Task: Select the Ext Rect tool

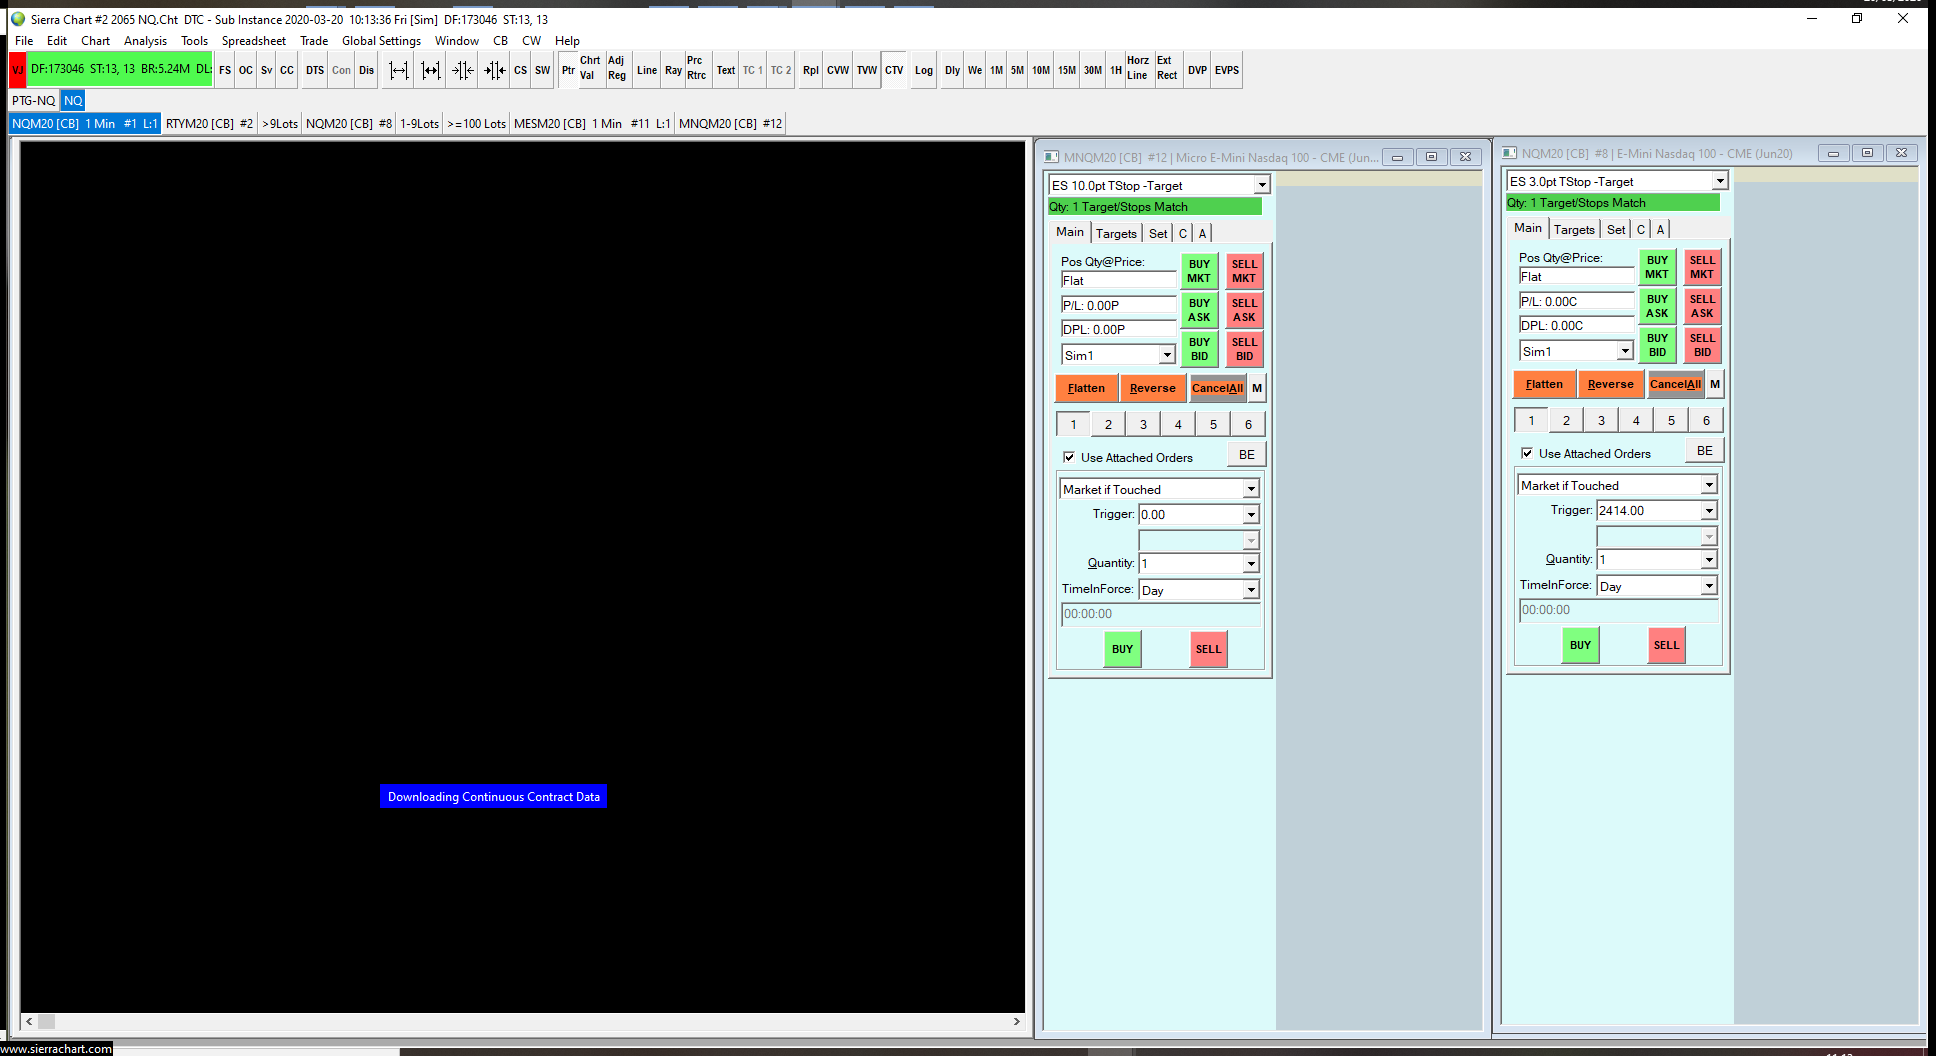Action: [1167, 68]
